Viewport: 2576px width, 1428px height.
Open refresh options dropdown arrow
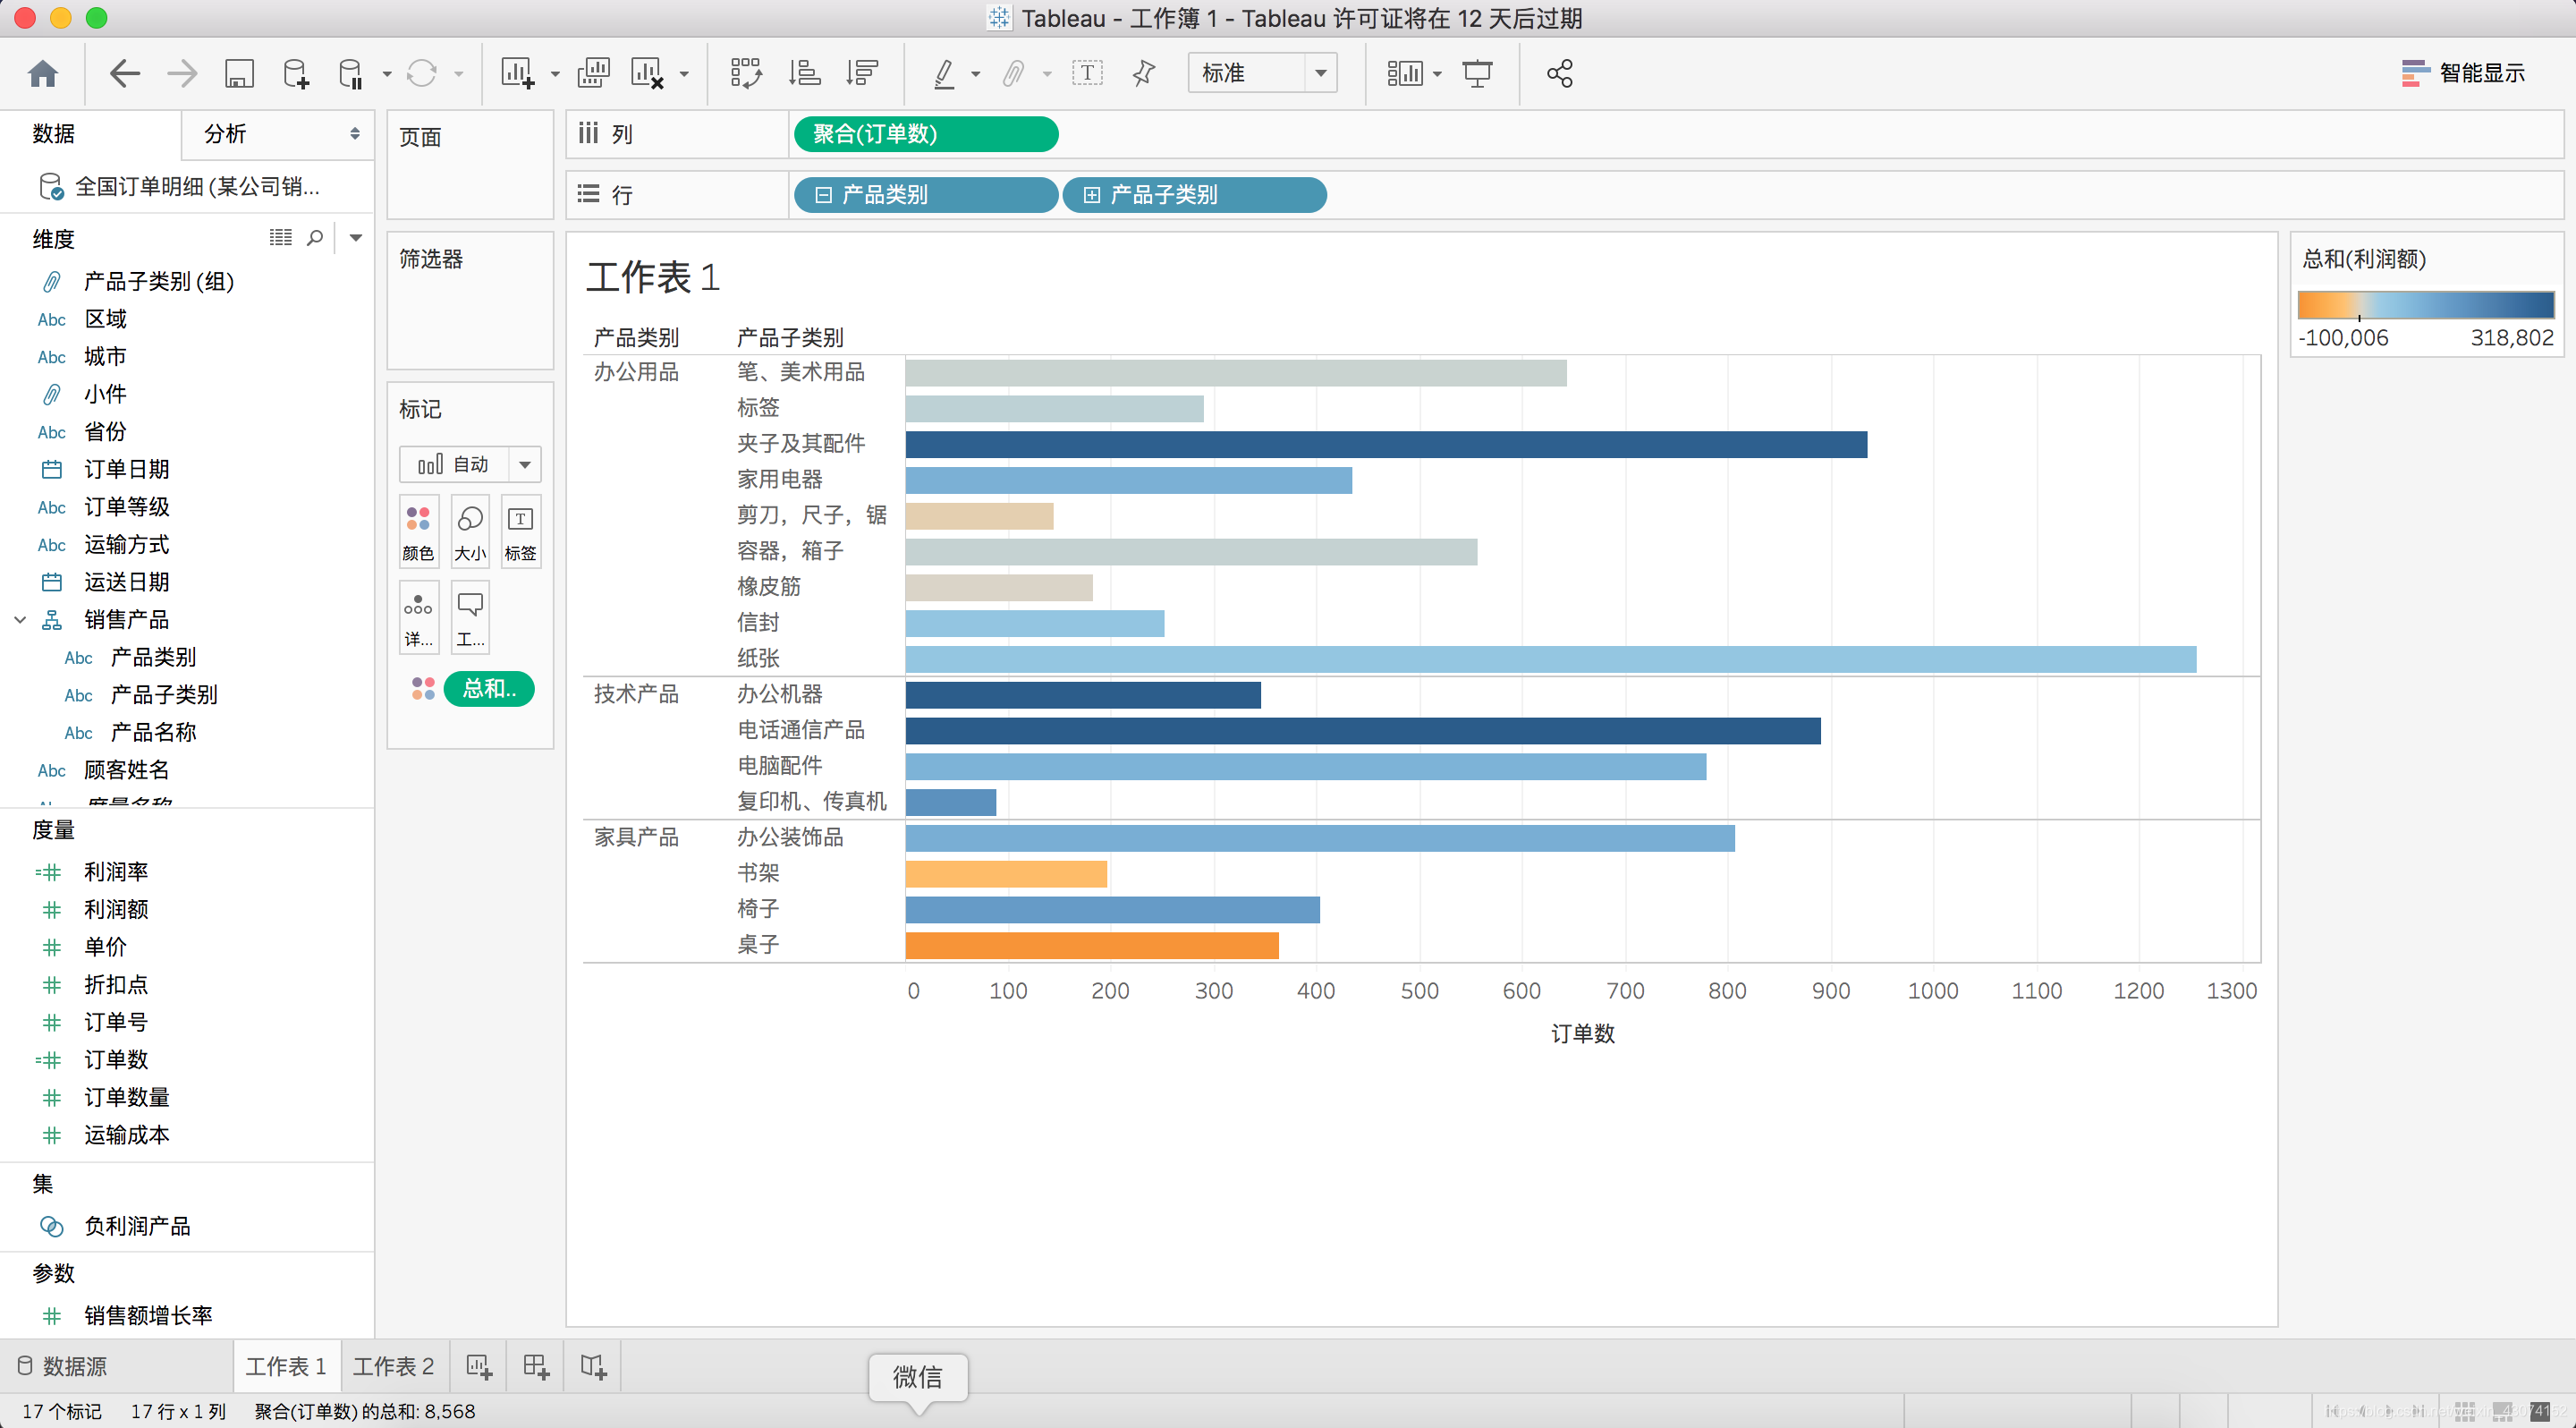coord(459,74)
